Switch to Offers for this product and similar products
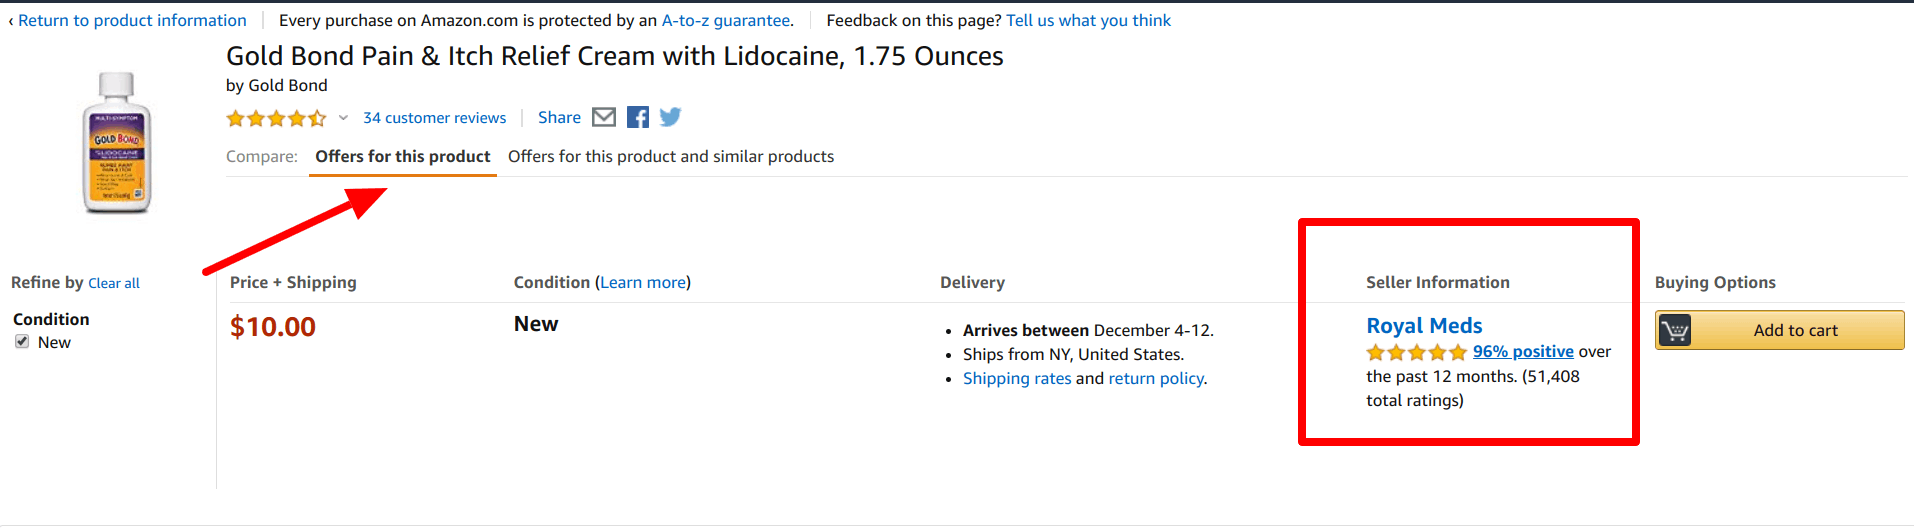This screenshot has width=1914, height=532. (x=671, y=156)
